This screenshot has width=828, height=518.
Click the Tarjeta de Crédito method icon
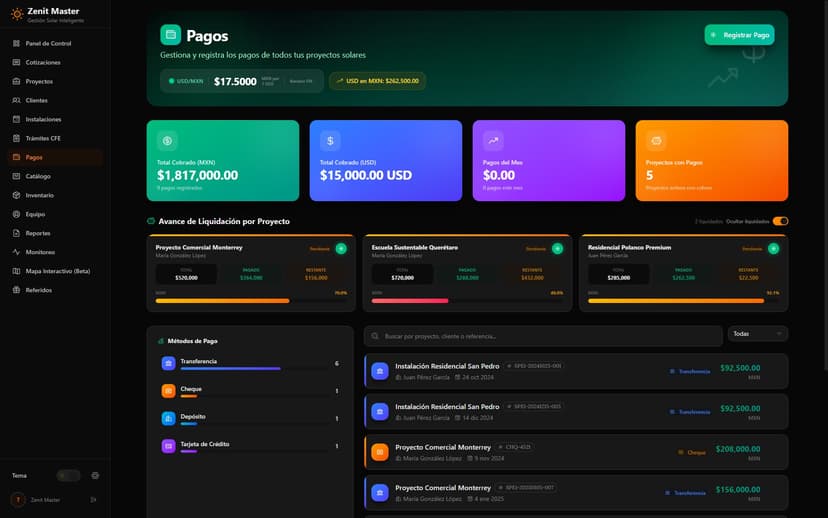168,446
